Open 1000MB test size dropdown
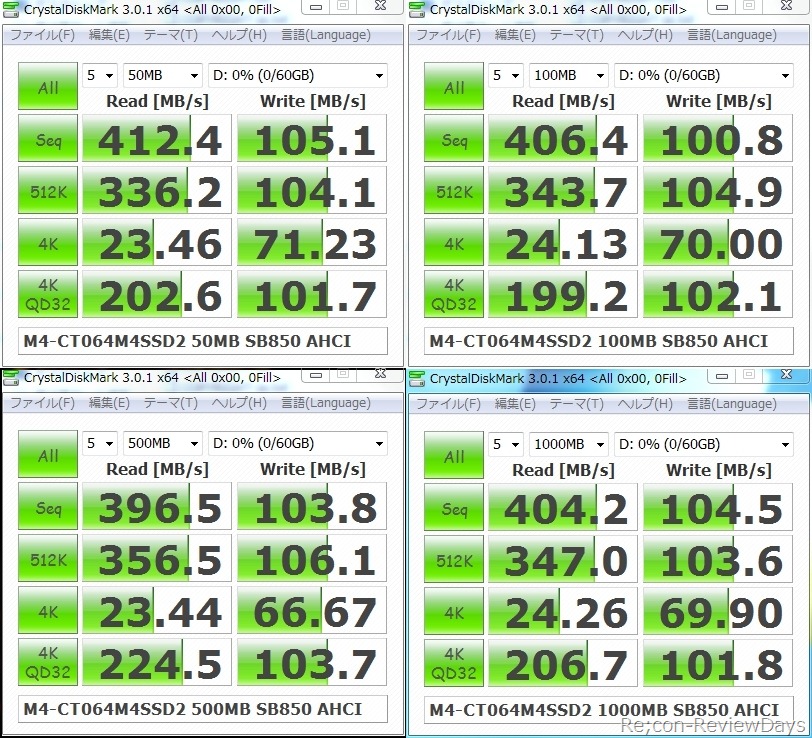812x738 pixels. click(569, 444)
